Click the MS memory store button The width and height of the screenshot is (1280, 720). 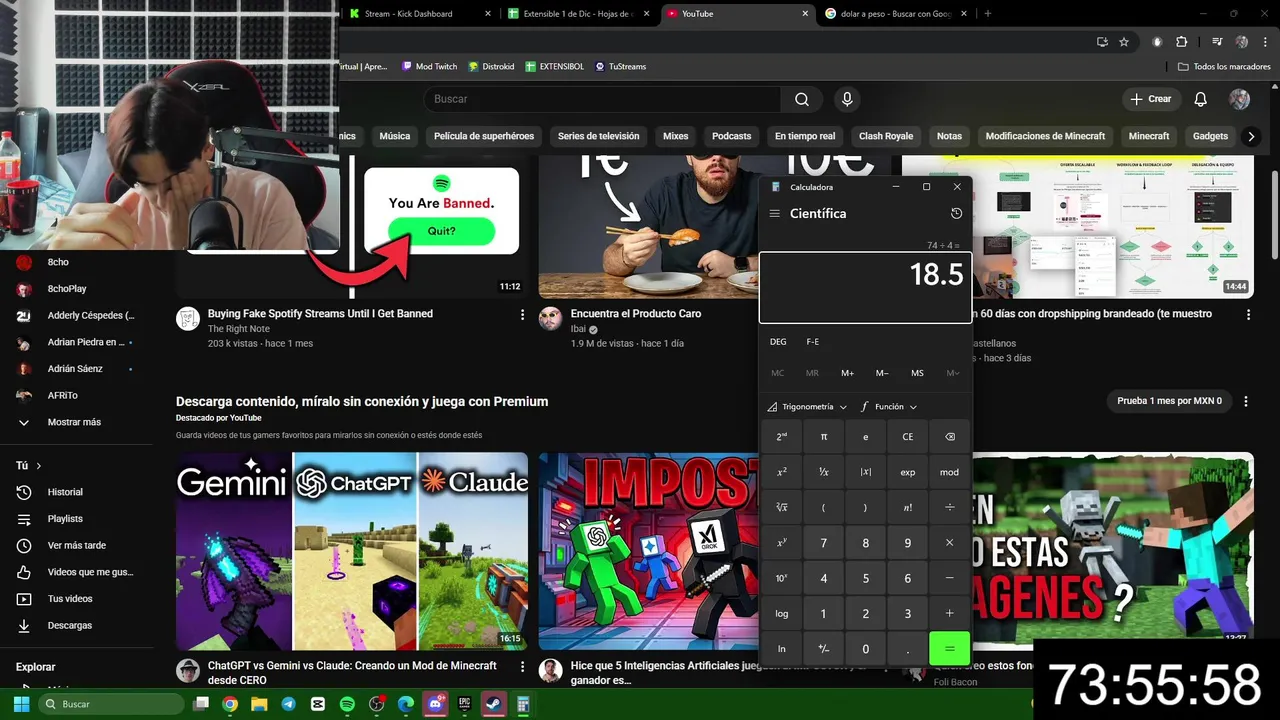pos(917,373)
